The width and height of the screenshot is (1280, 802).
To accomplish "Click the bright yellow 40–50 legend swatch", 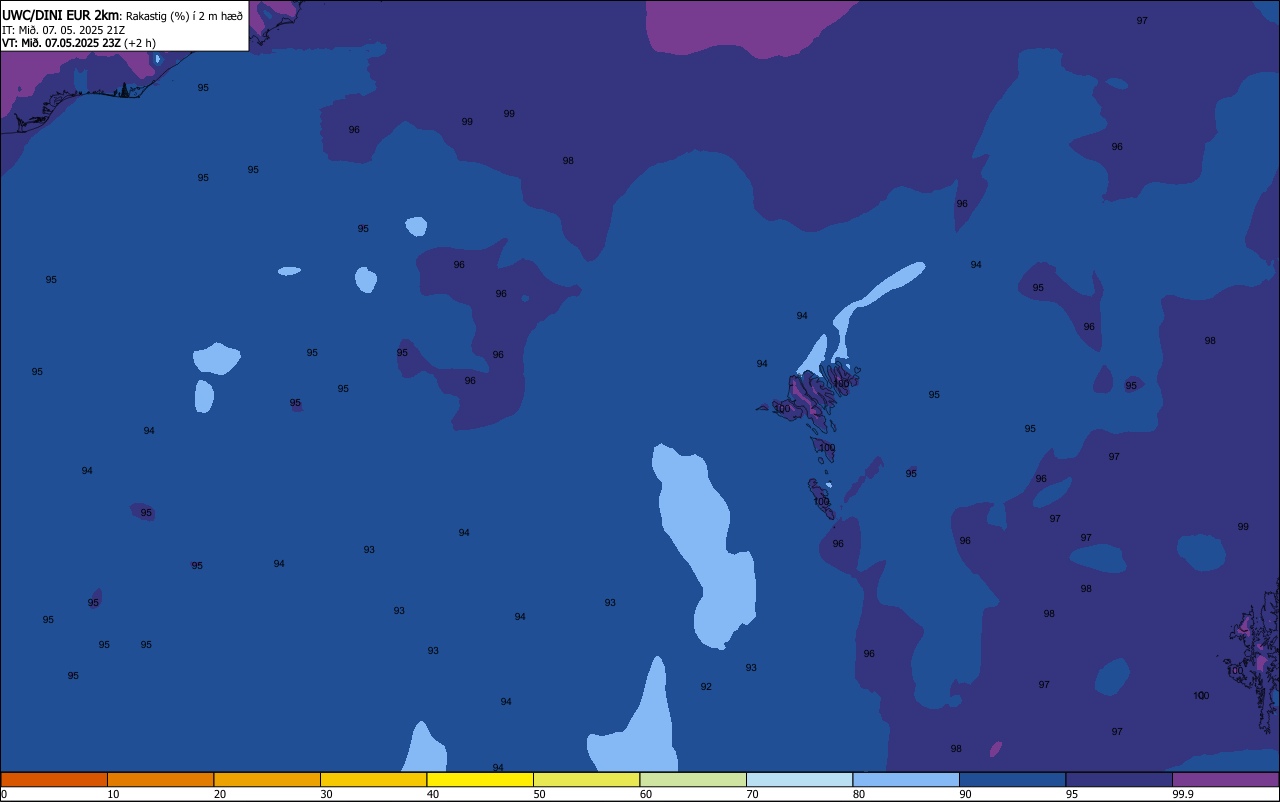I will (x=480, y=779).
